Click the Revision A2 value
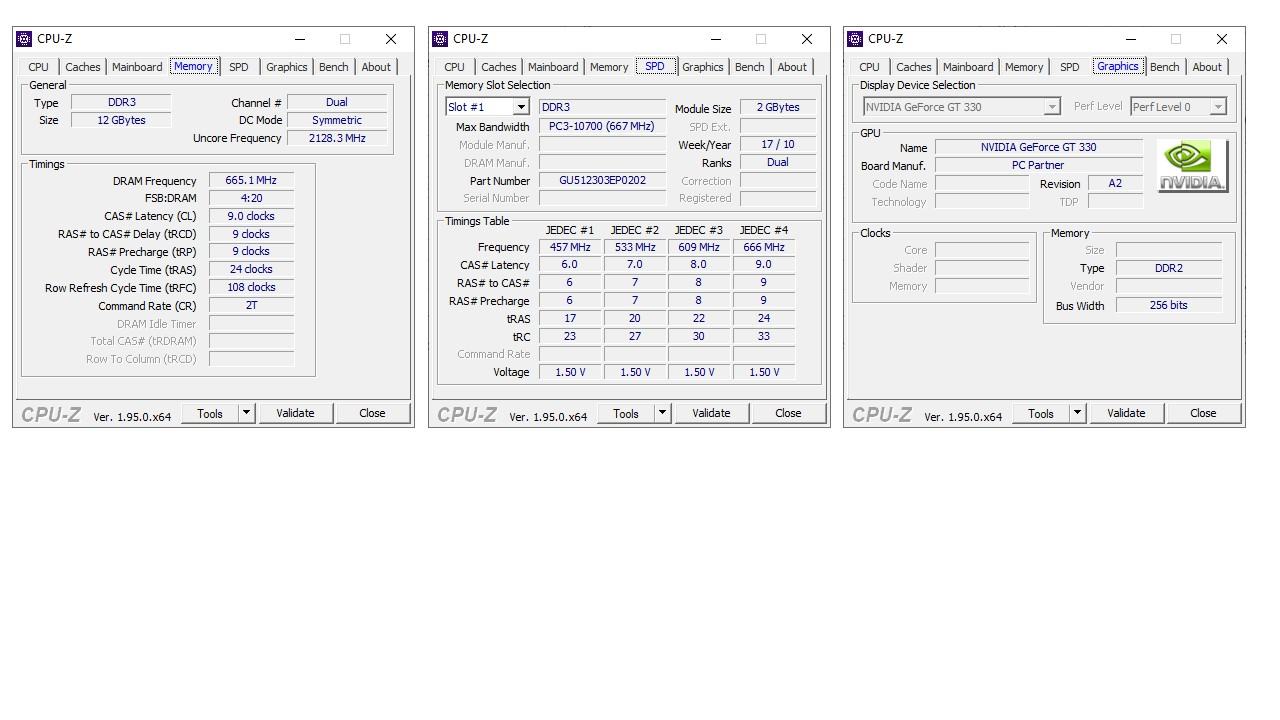This screenshot has height=720, width=1280. pos(1115,184)
